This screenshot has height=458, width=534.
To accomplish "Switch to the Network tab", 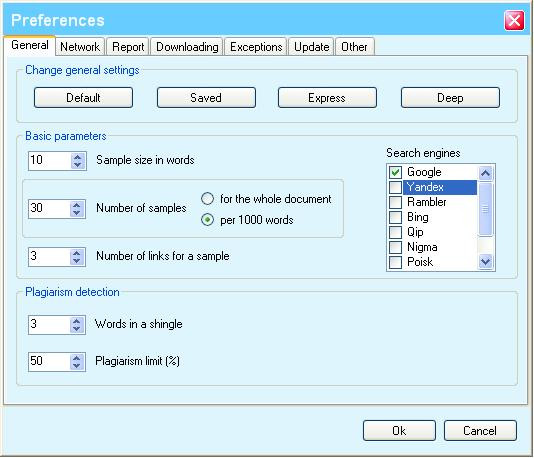I will click(x=80, y=46).
